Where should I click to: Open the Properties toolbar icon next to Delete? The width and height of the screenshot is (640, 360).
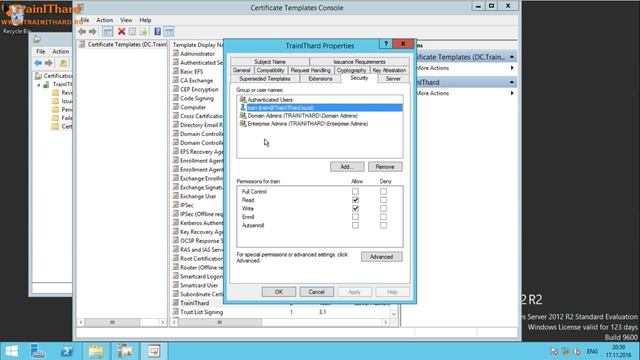point(132,31)
